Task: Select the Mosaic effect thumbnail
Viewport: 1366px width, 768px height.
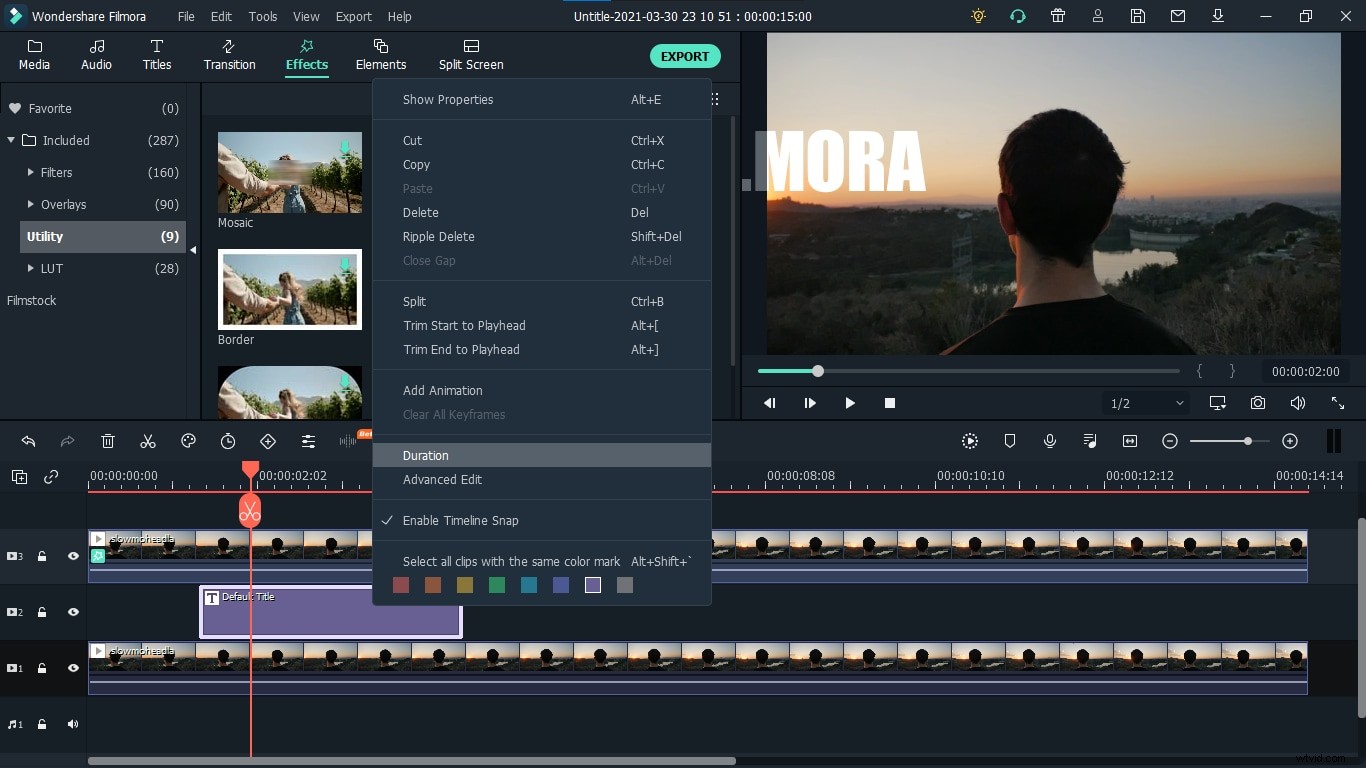Action: point(290,172)
